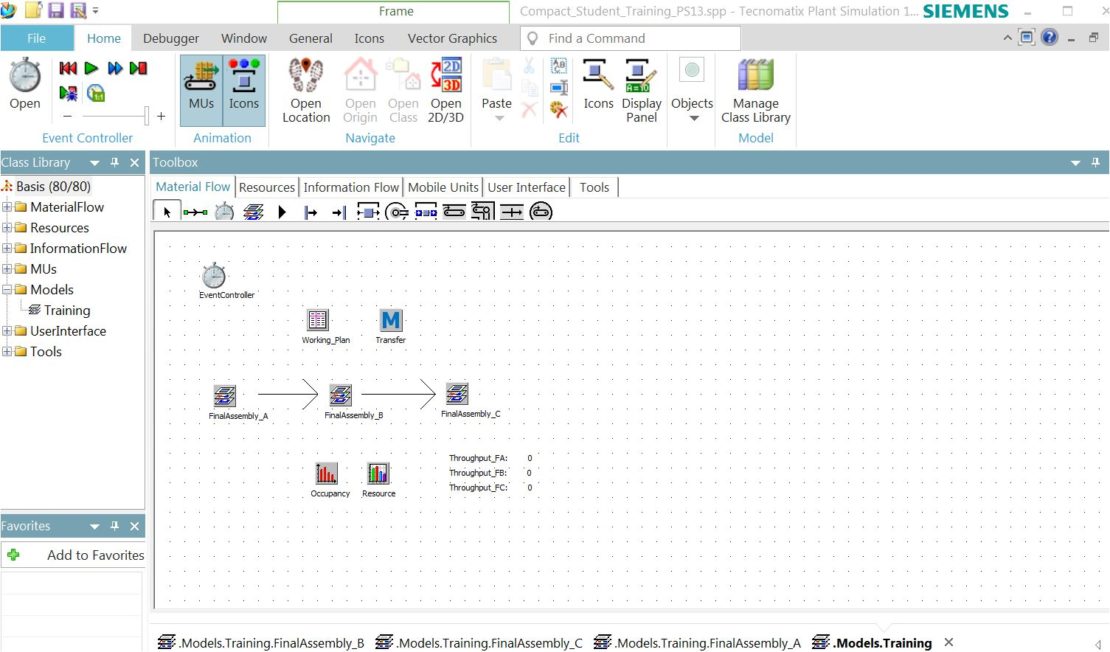Image resolution: width=1110 pixels, height=652 pixels.
Task: Select the Connector tool in Material Flow toolbox
Action: pos(195,211)
